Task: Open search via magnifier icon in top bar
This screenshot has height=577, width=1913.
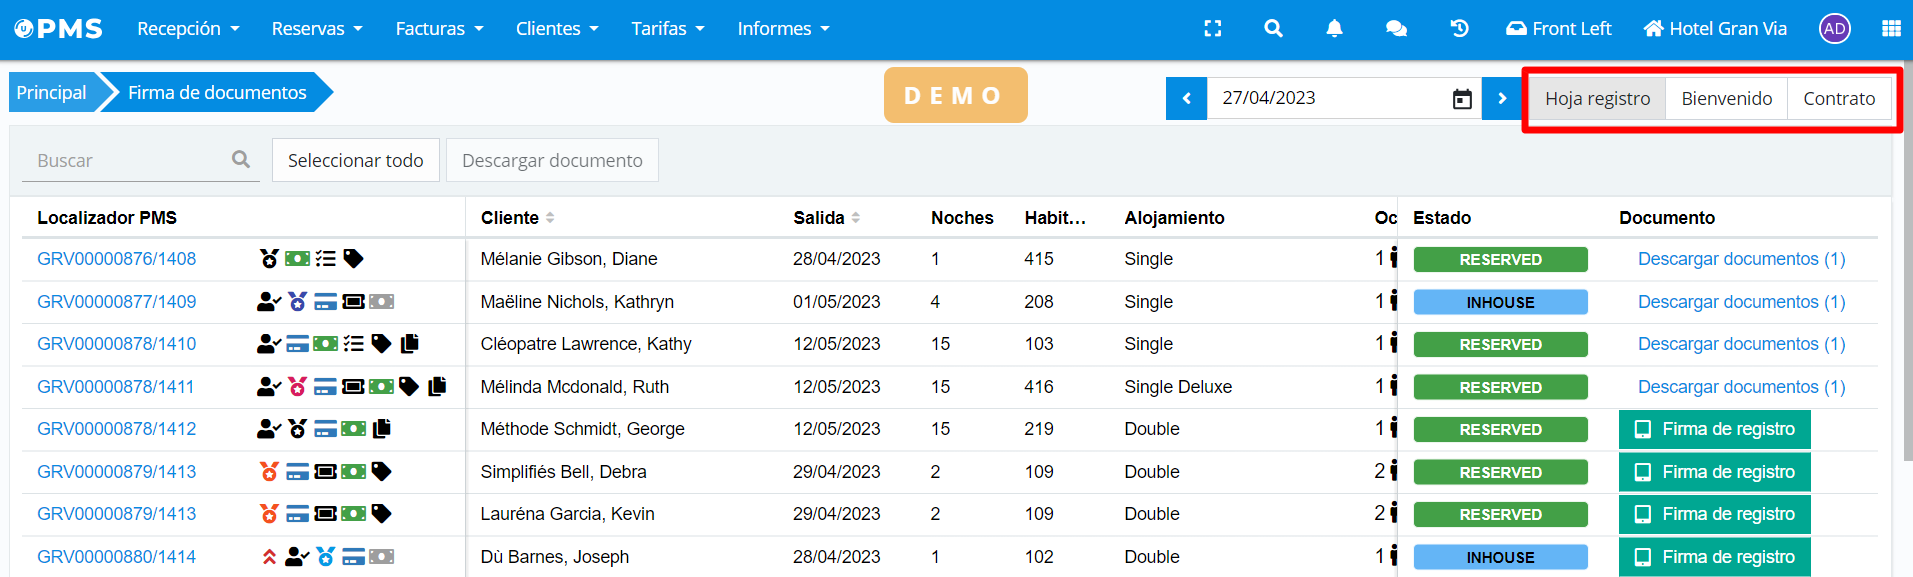Action: [1273, 29]
